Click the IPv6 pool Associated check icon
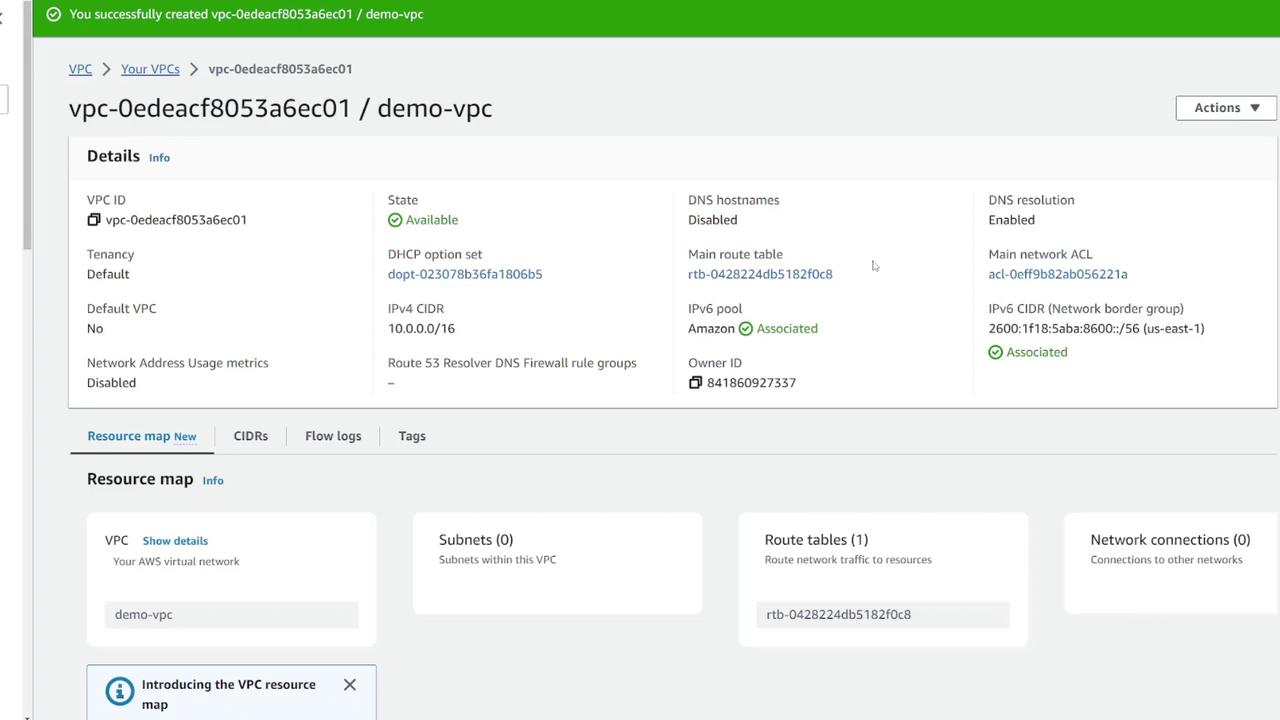This screenshot has width=1280, height=720. coord(745,329)
